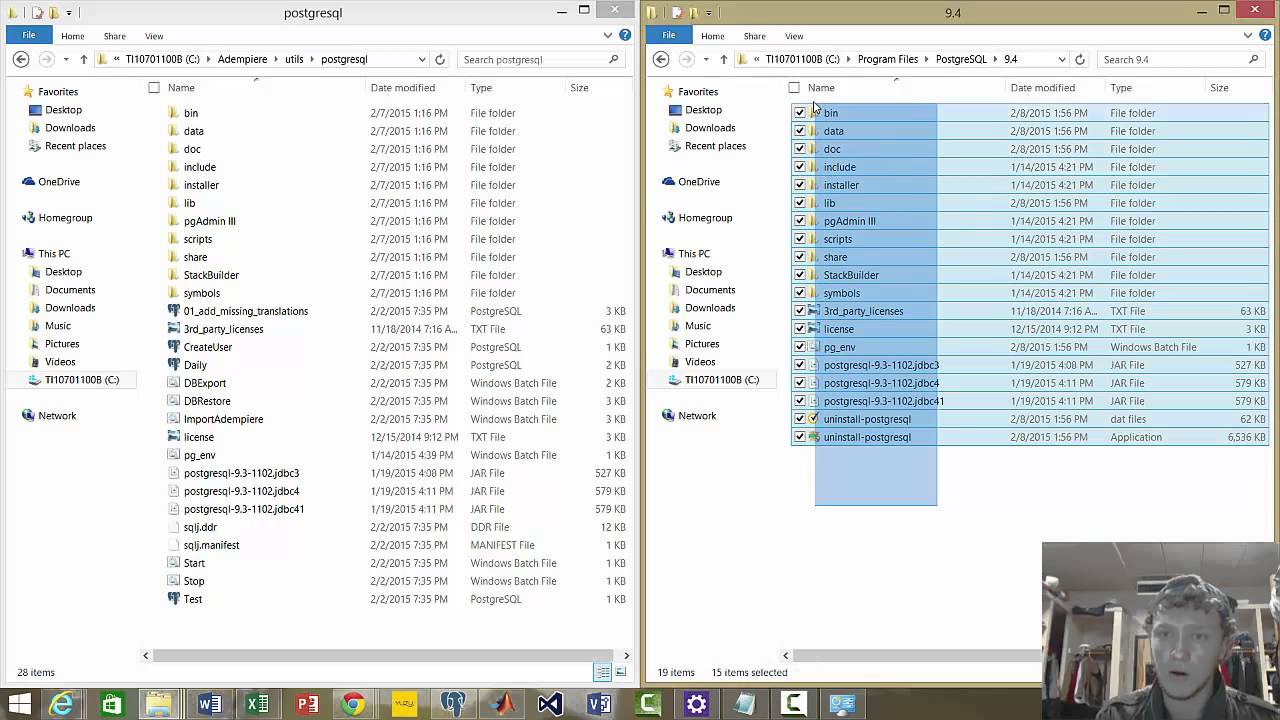Click Adempiere in postgresql window address path
Screen dimensions: 1280x720
coord(242,59)
